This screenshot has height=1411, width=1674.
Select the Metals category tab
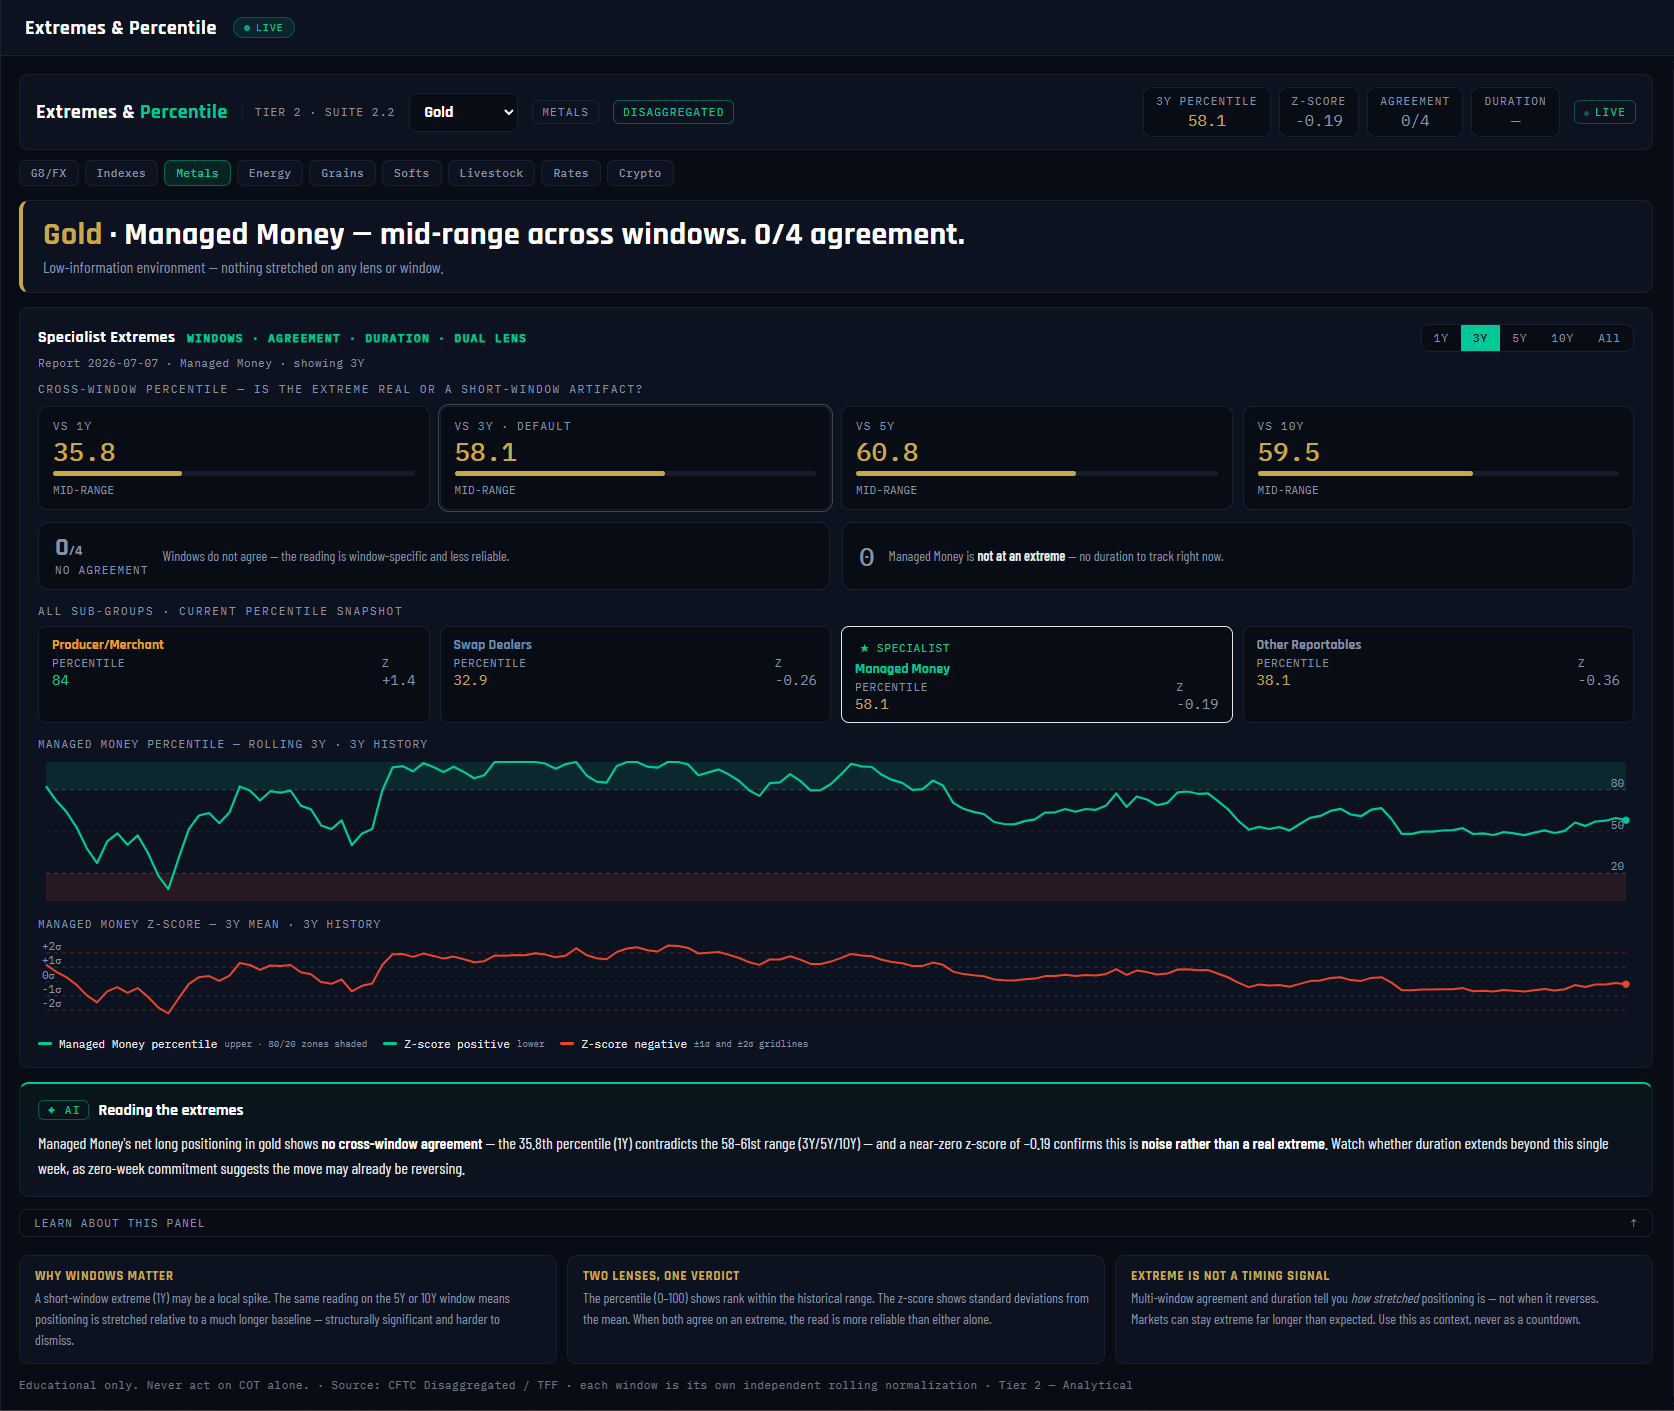coord(197,173)
